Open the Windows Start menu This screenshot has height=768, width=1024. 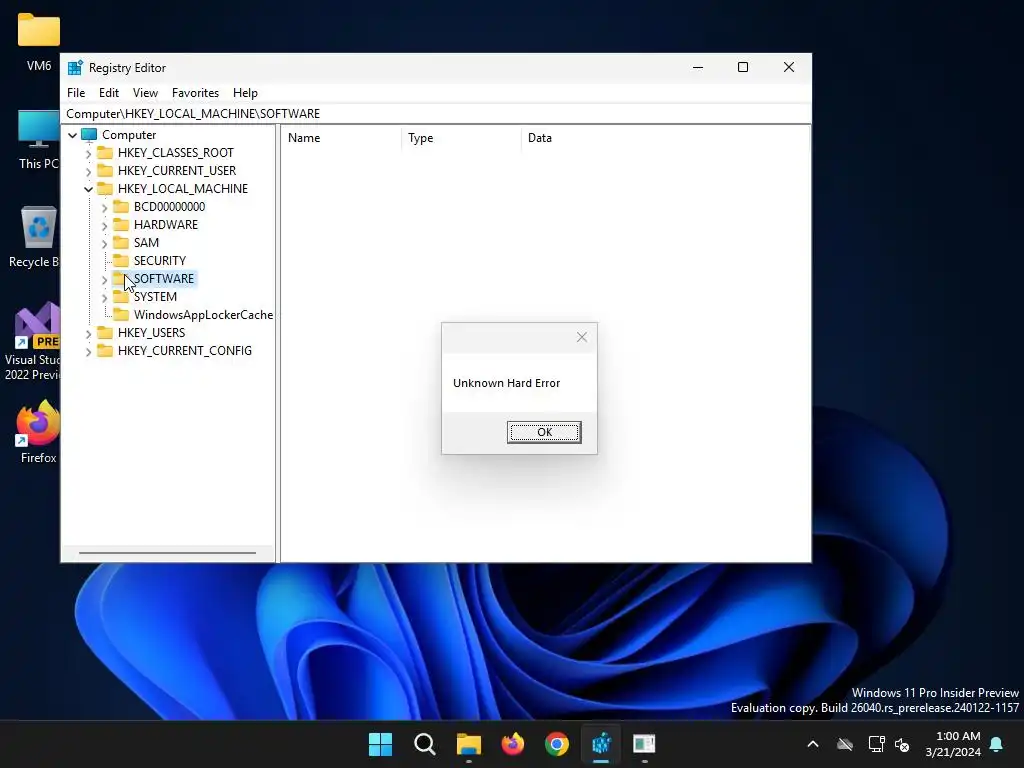coord(380,744)
